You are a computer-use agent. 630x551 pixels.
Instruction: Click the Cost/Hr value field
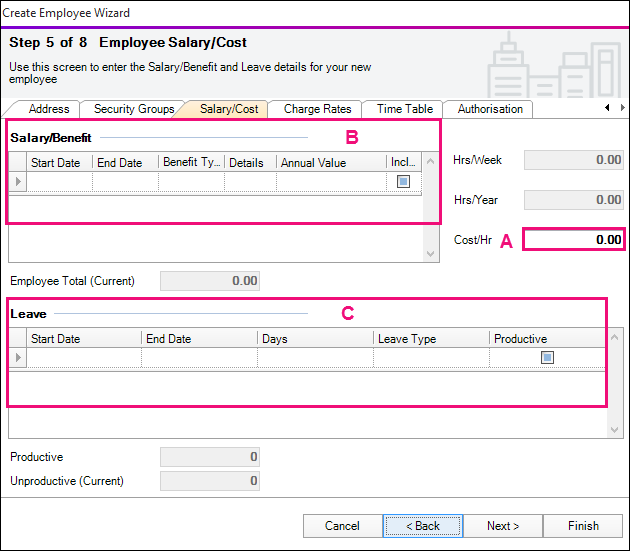point(573,240)
